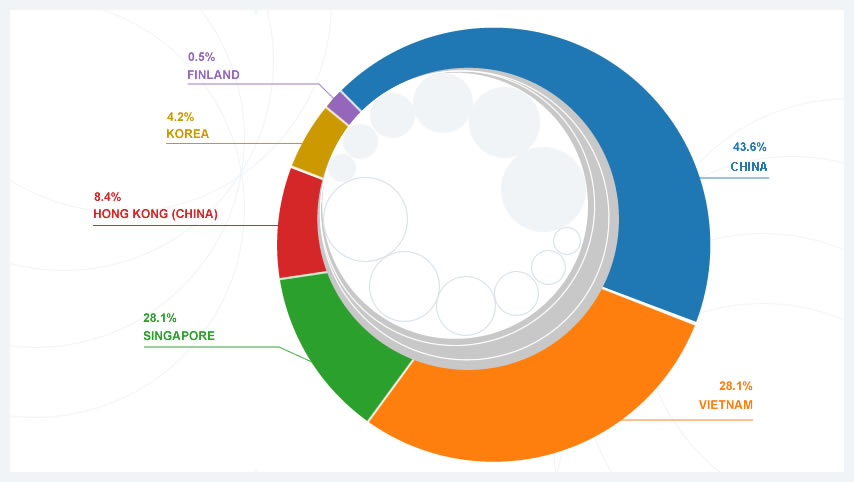
Task: Click the 4.2% value above Korea
Action: point(180,116)
